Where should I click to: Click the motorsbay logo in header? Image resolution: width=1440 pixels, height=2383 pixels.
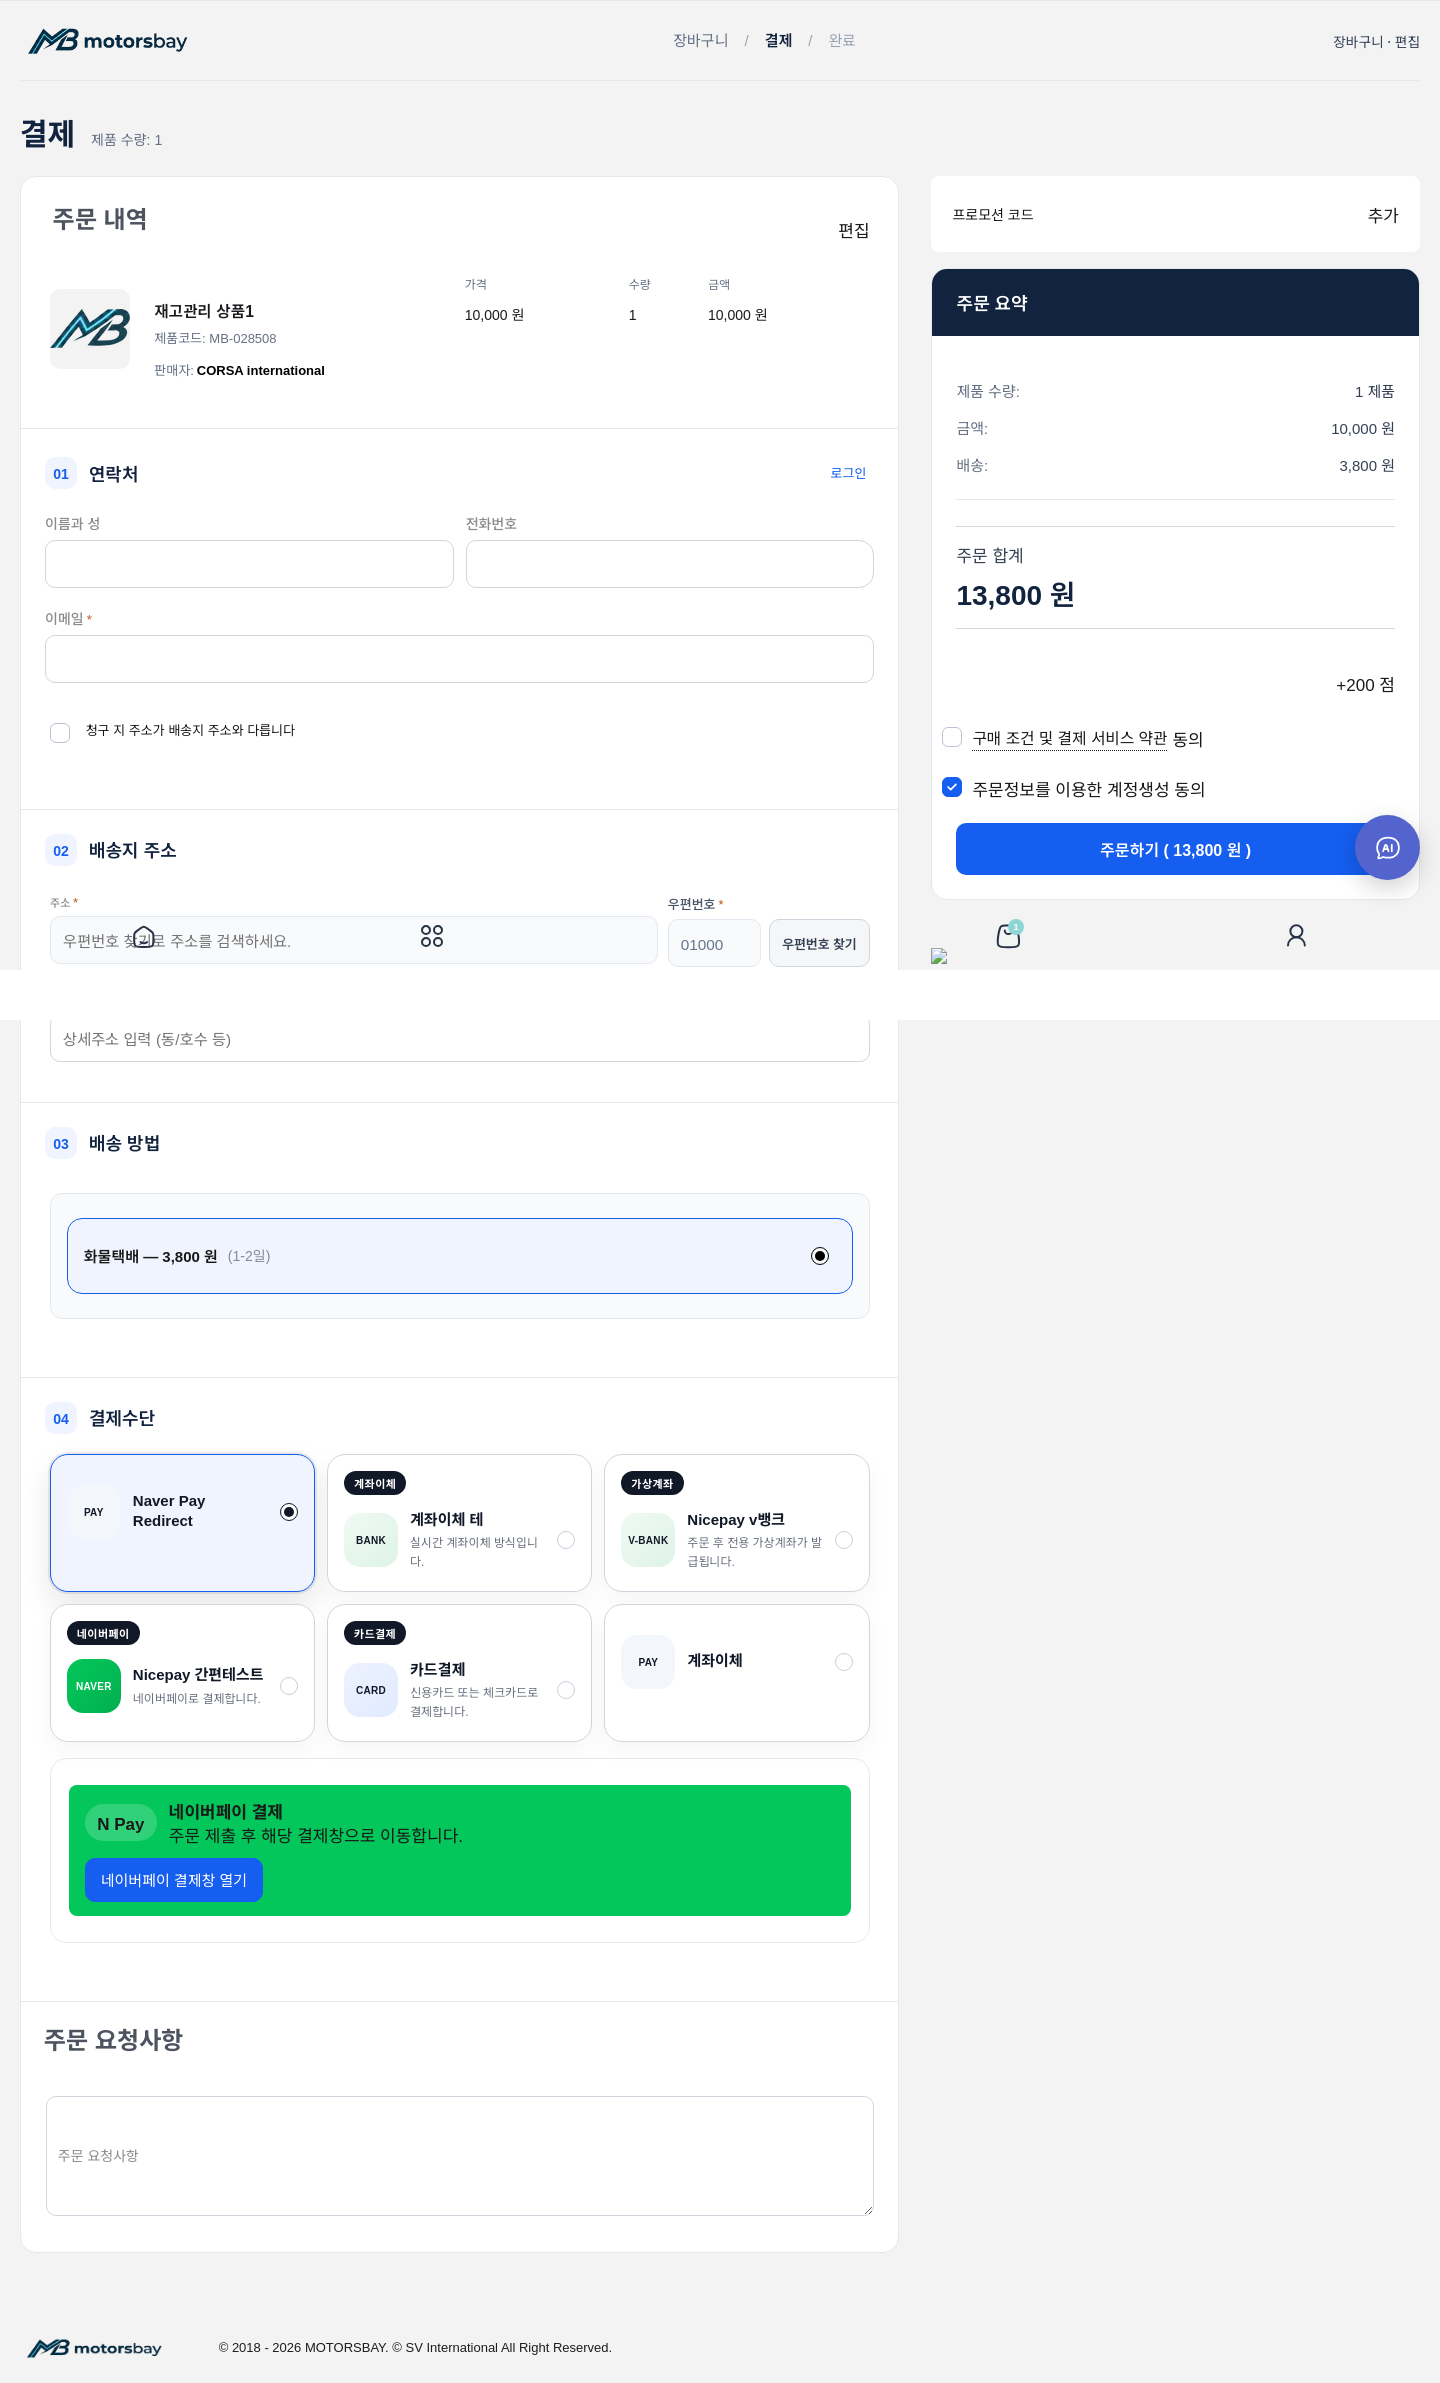108,41
